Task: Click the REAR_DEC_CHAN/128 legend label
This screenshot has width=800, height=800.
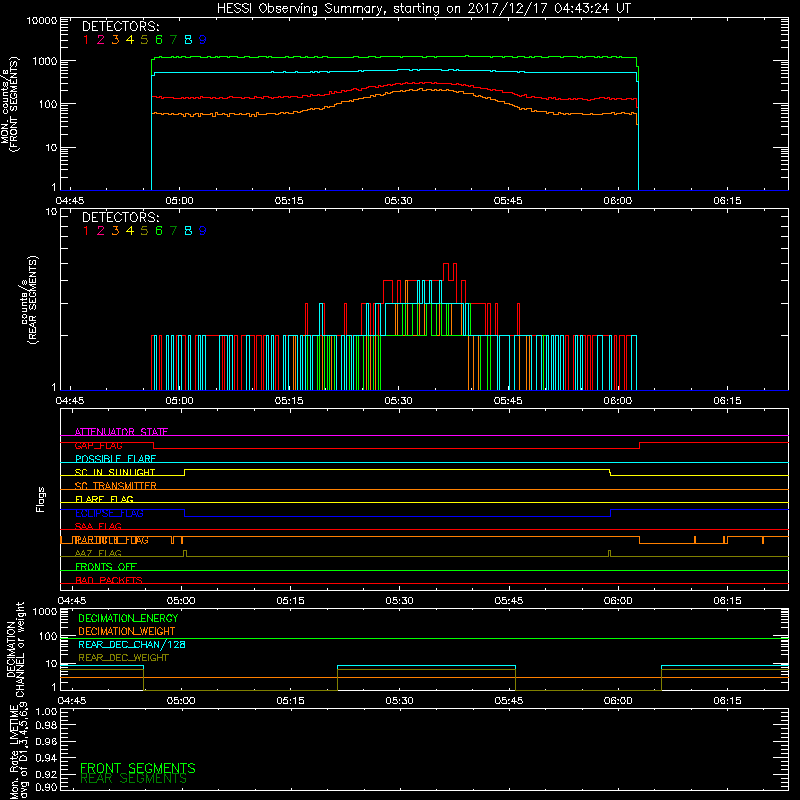Action: [x=132, y=644]
